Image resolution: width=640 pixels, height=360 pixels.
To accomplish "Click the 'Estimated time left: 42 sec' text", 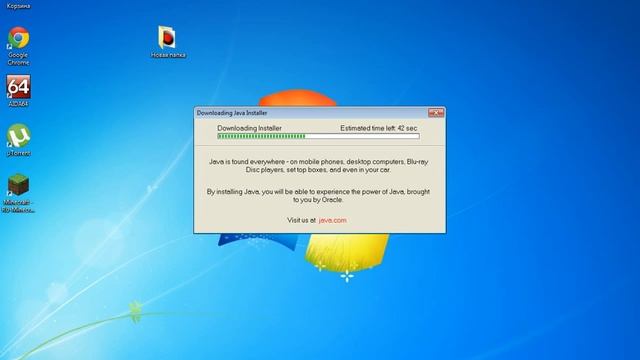I will click(379, 128).
